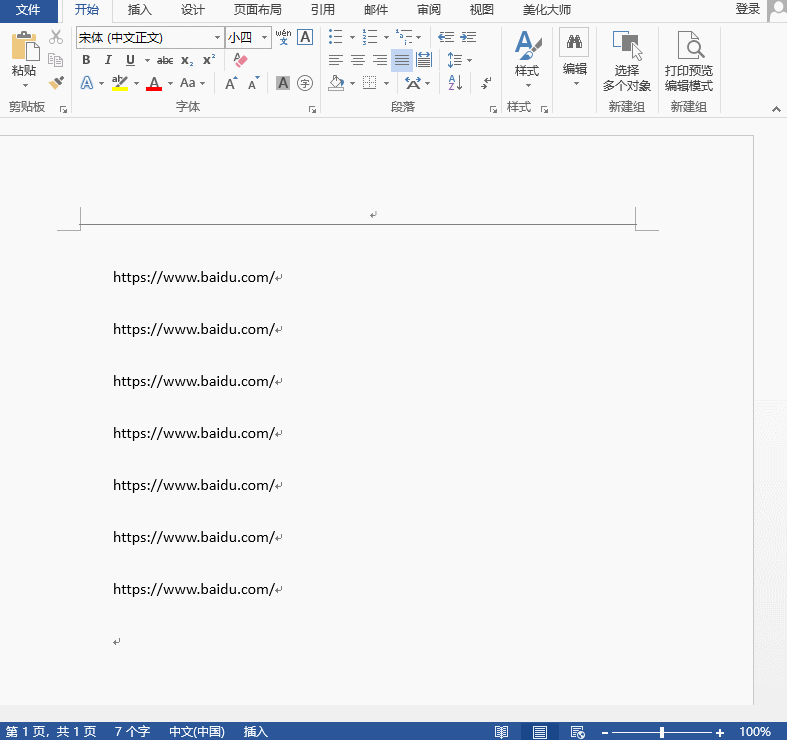Open the font size dropdown
Viewport: 787px width, 740px height.
pos(264,37)
